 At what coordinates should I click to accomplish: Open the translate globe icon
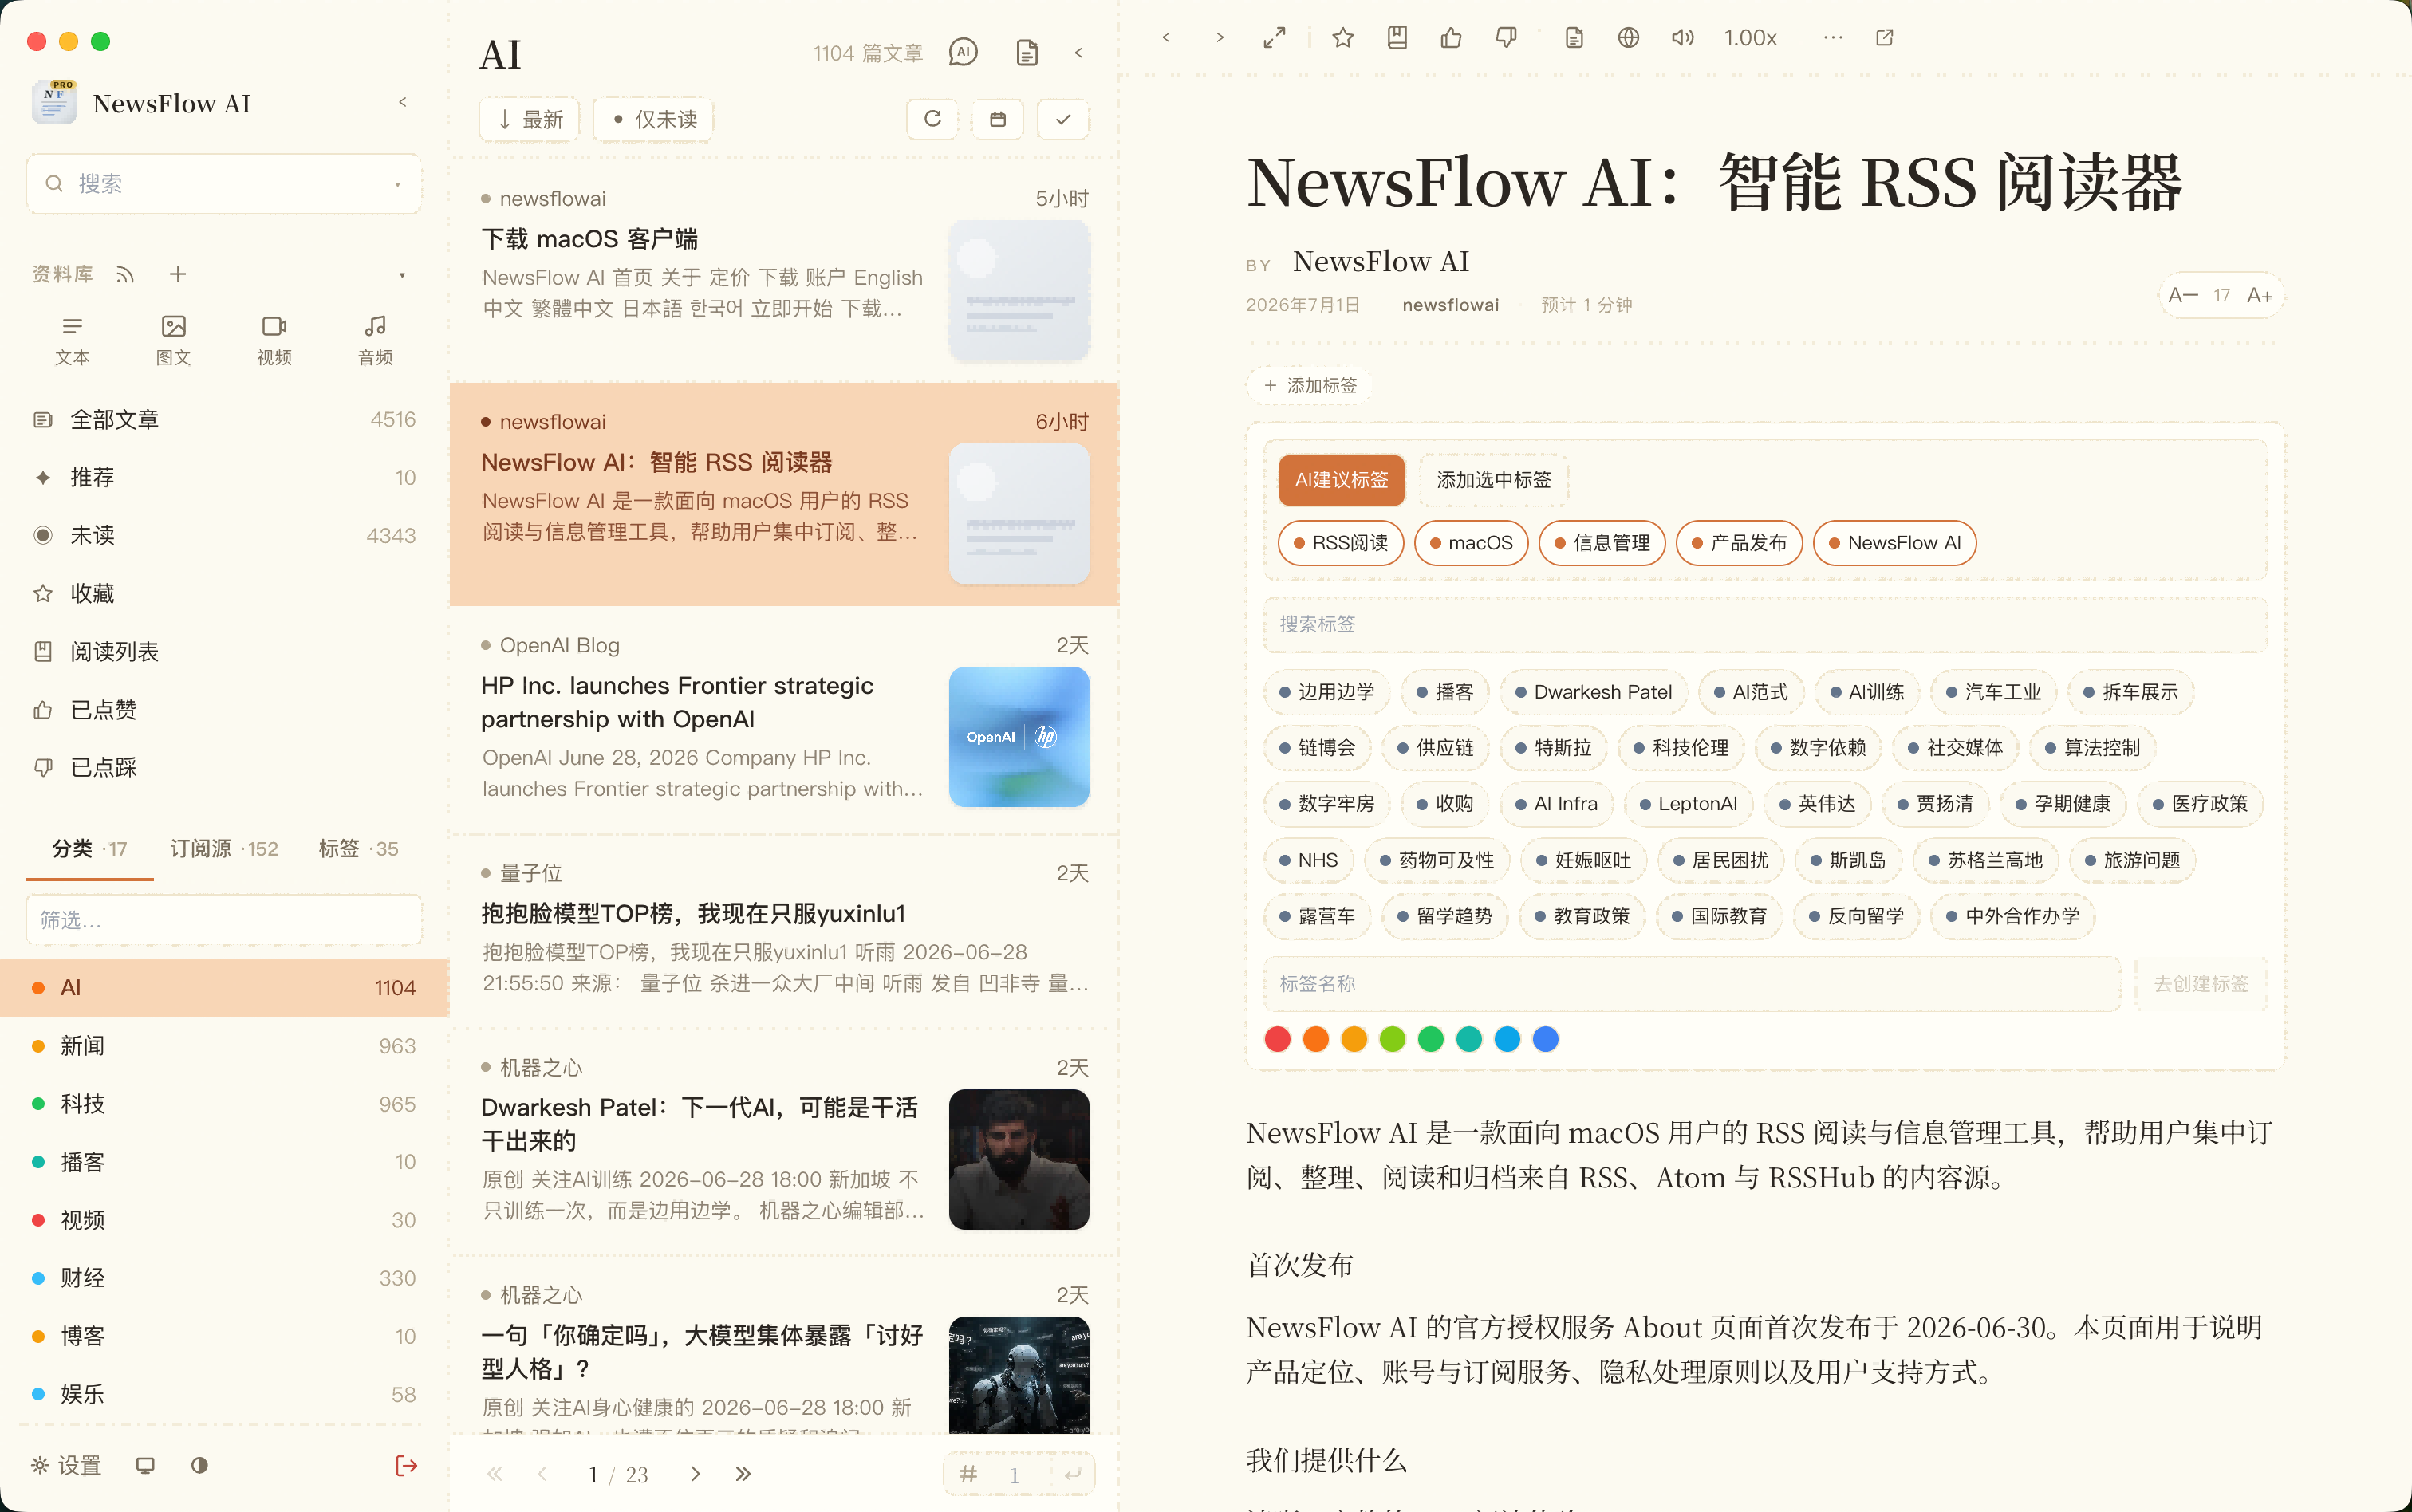click(x=1628, y=38)
